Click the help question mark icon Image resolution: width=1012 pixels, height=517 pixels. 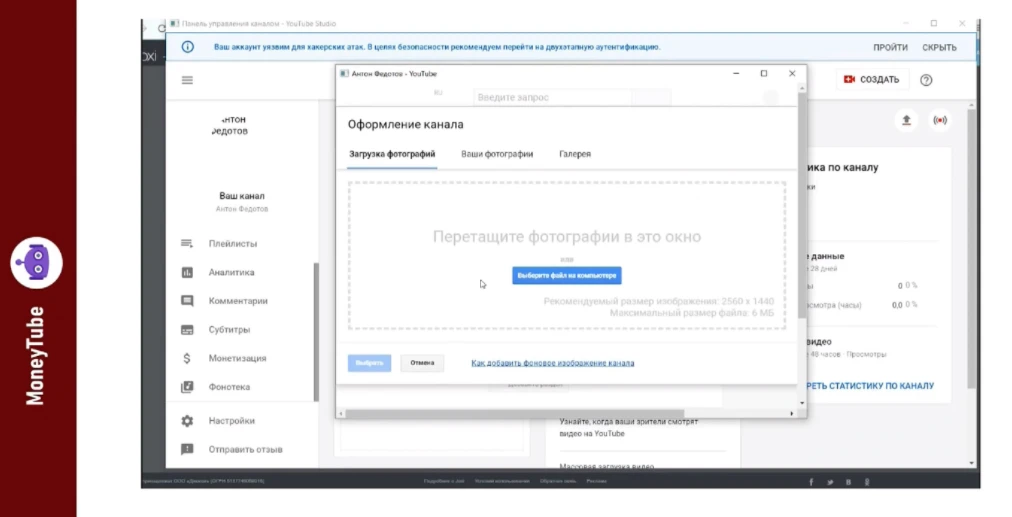pos(926,80)
